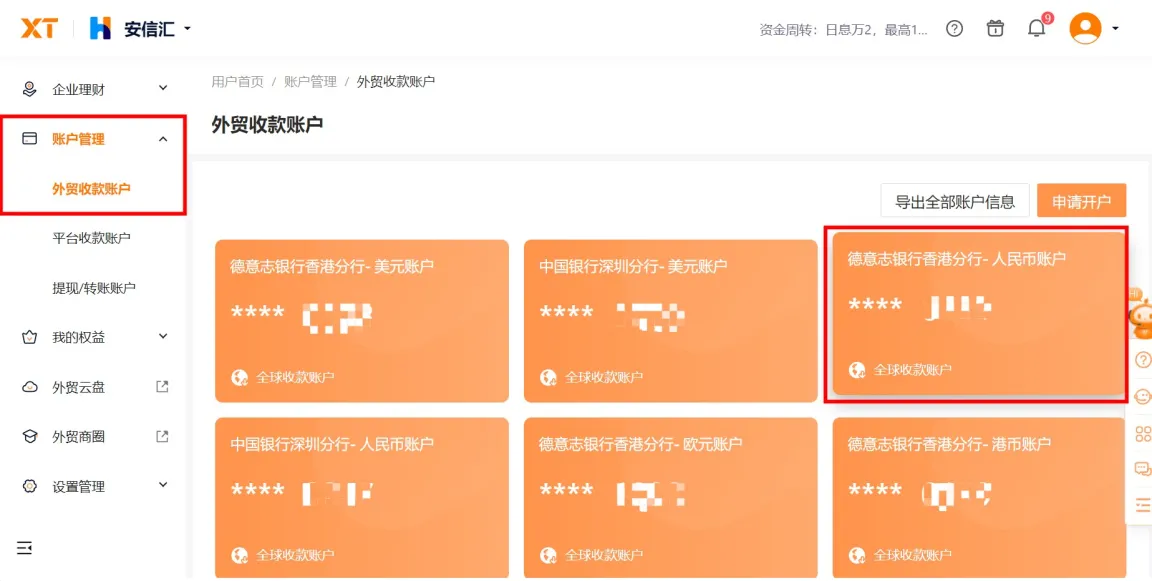The height and width of the screenshot is (581, 1152).
Task: Click the blue 安信汇 H logo
Action: 100,29
